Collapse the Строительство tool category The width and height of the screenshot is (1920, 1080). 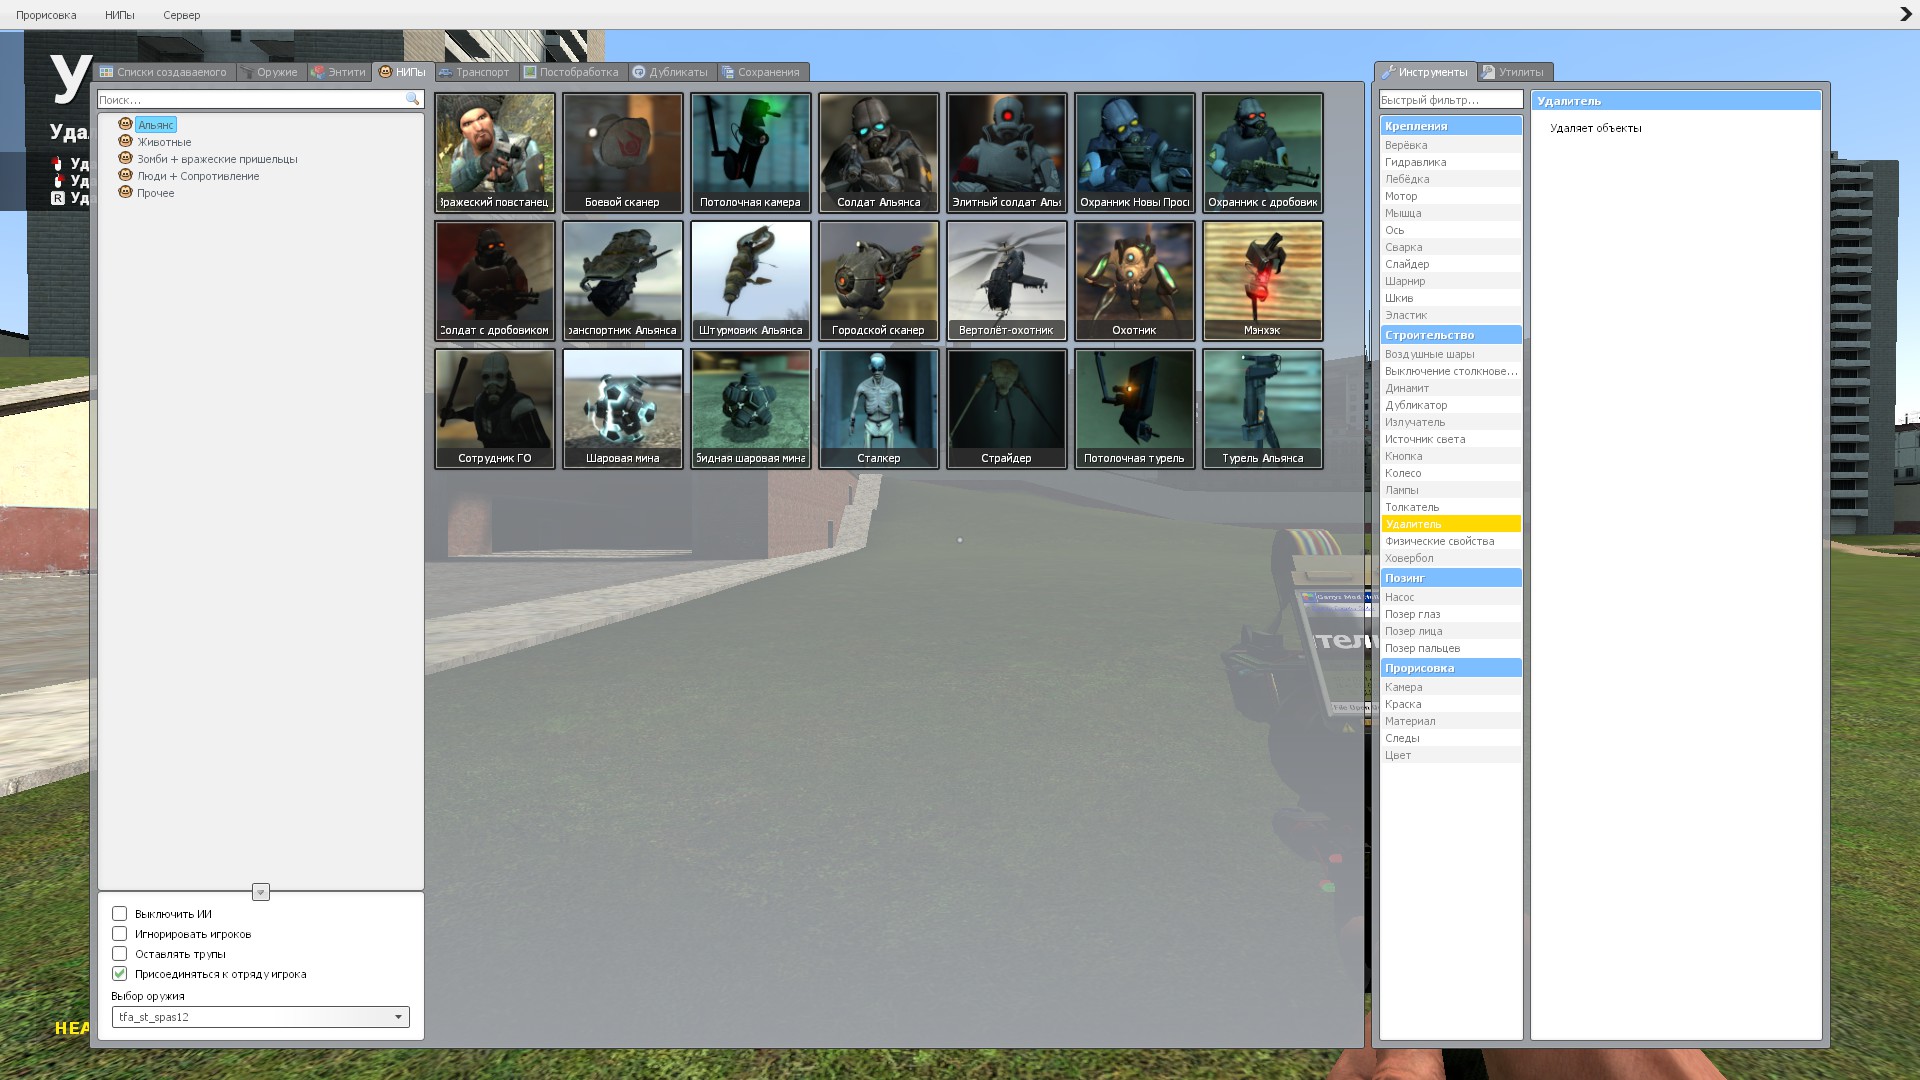1450,335
